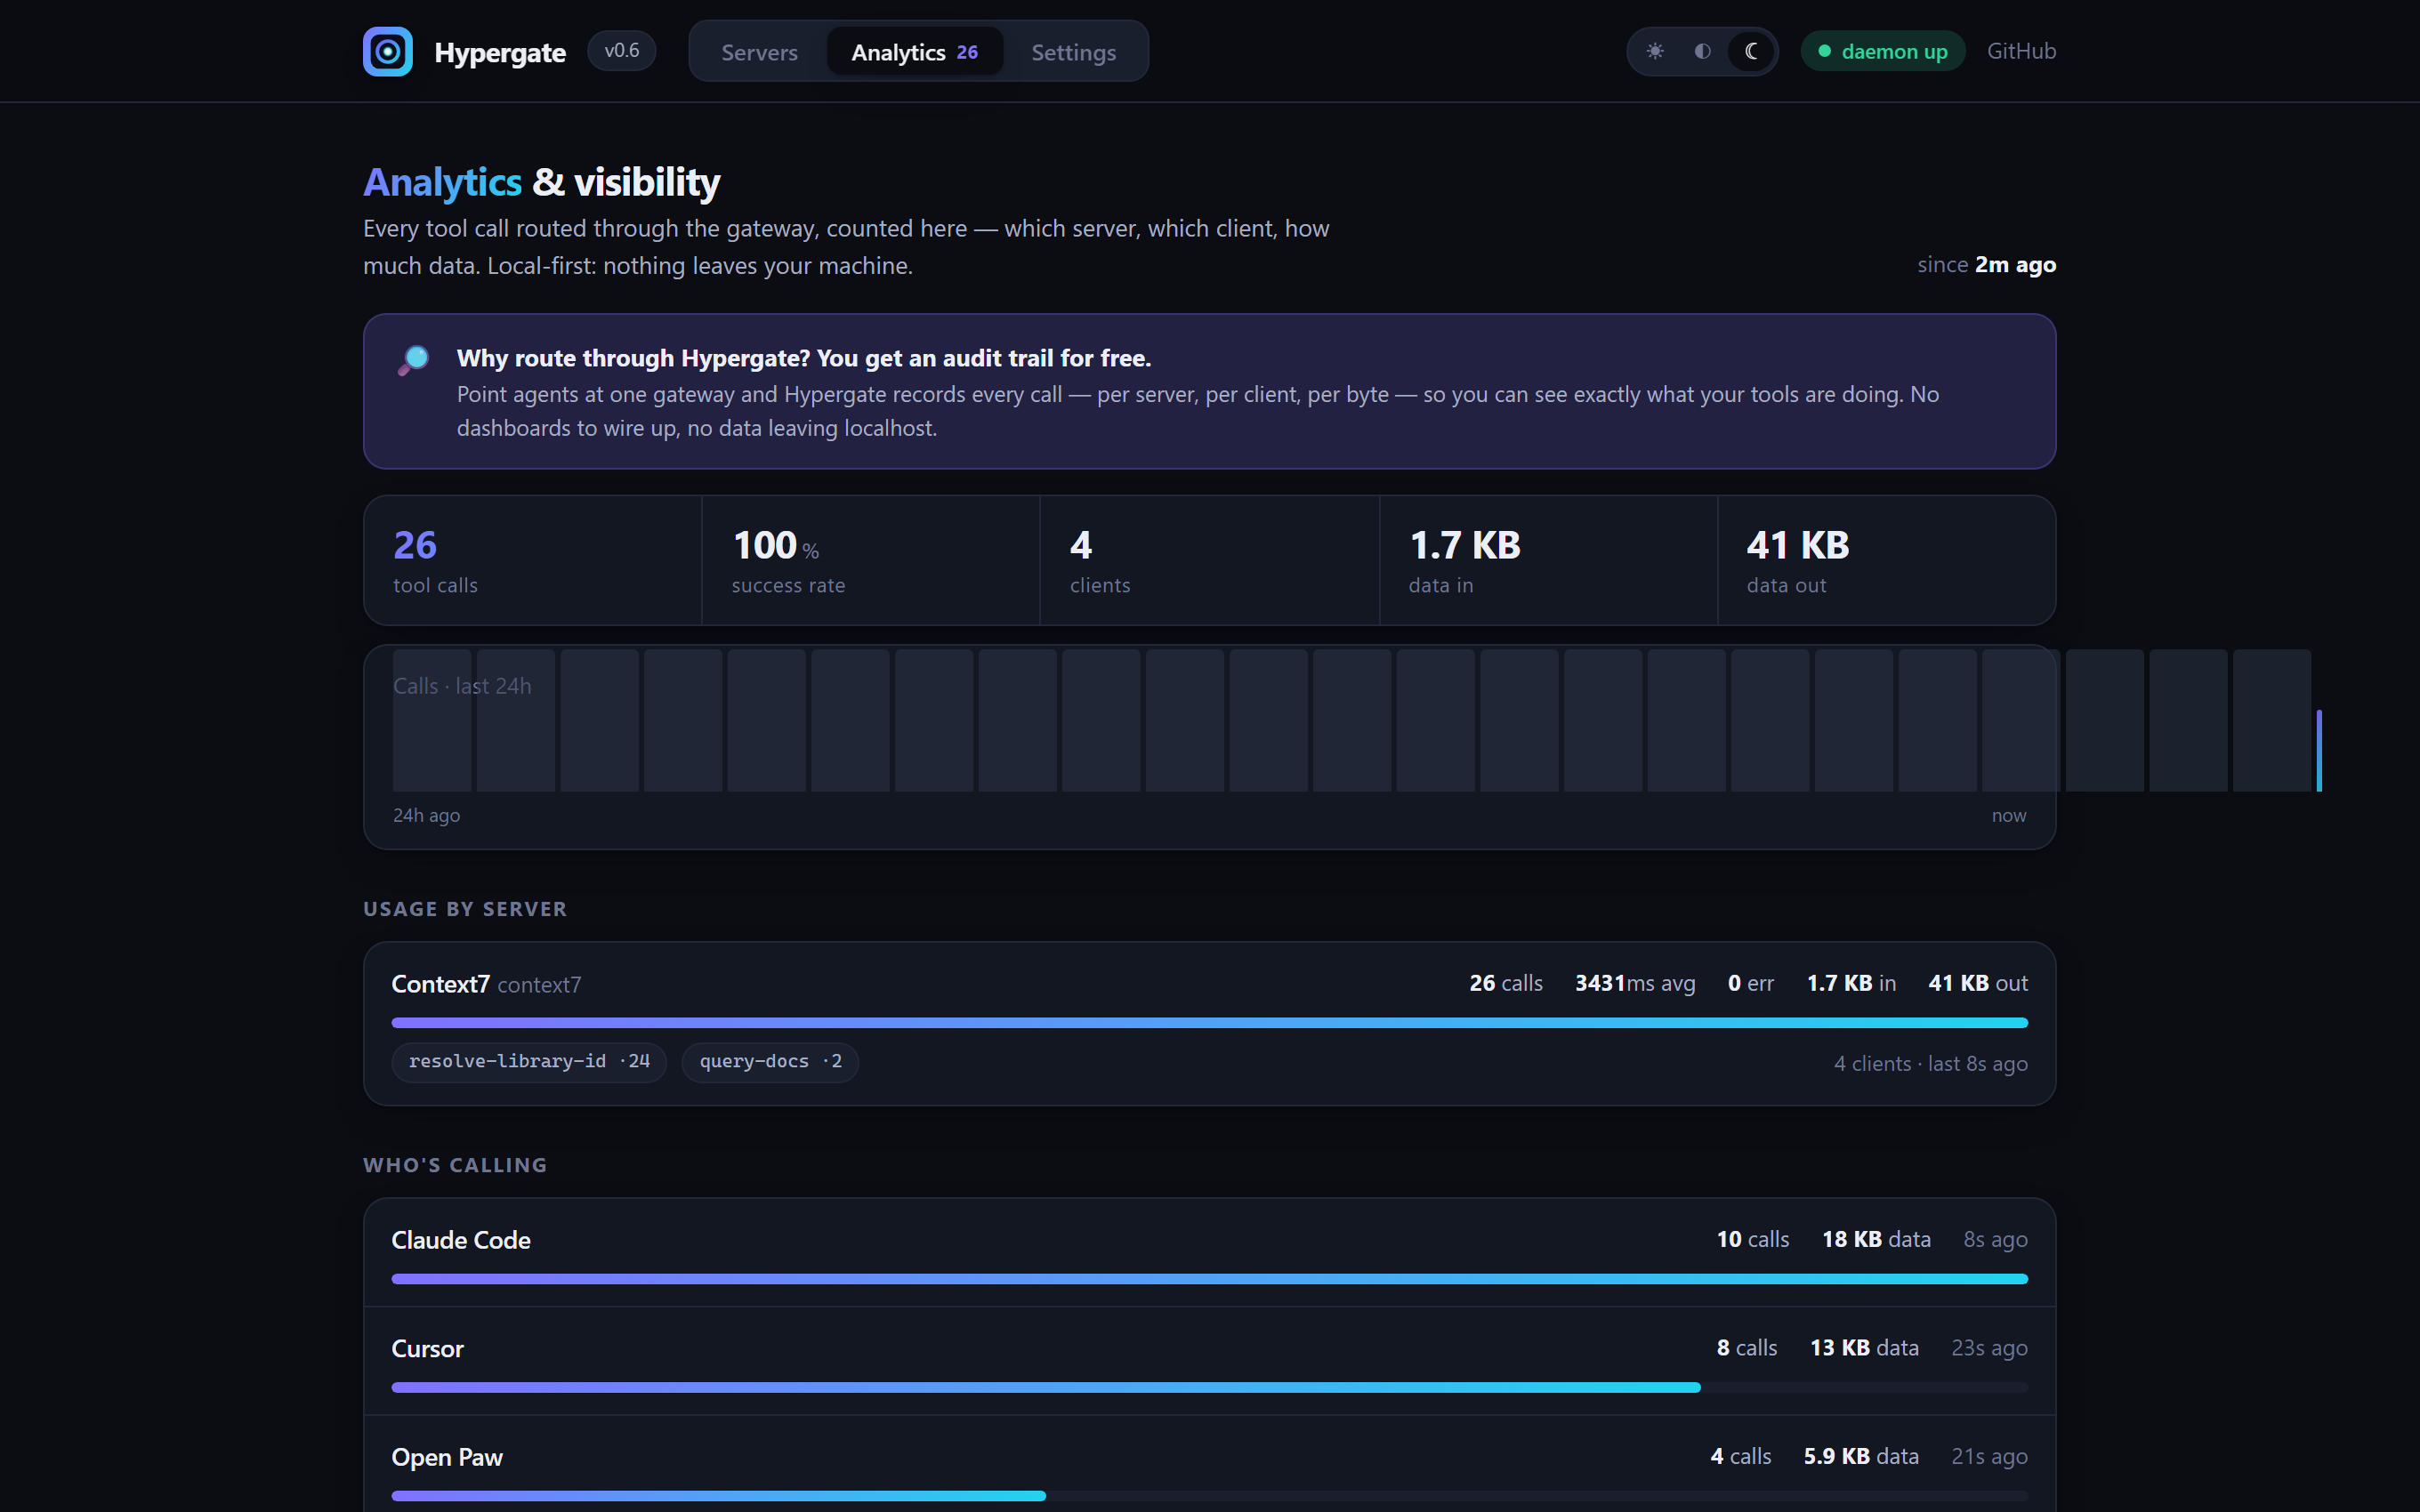Click the query-docs tool chip
Screen dimensions: 2420x1512
click(770, 1061)
